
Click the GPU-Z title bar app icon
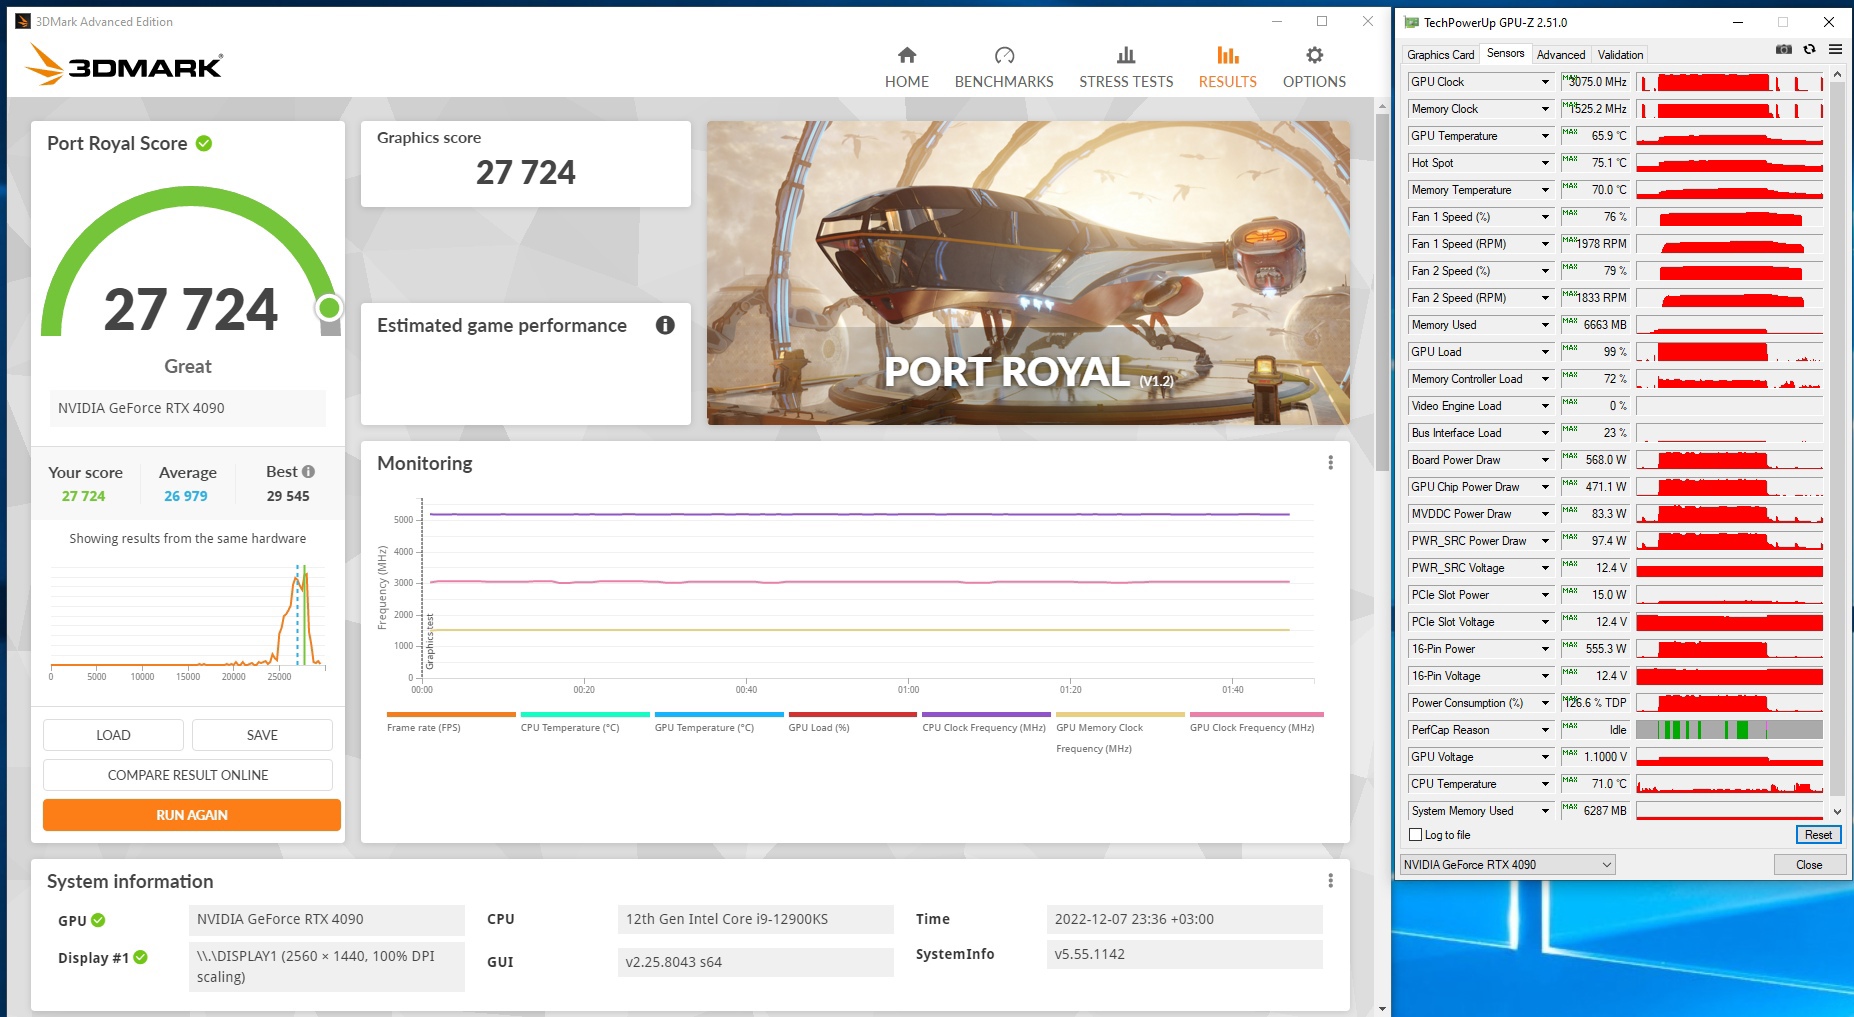(1411, 22)
